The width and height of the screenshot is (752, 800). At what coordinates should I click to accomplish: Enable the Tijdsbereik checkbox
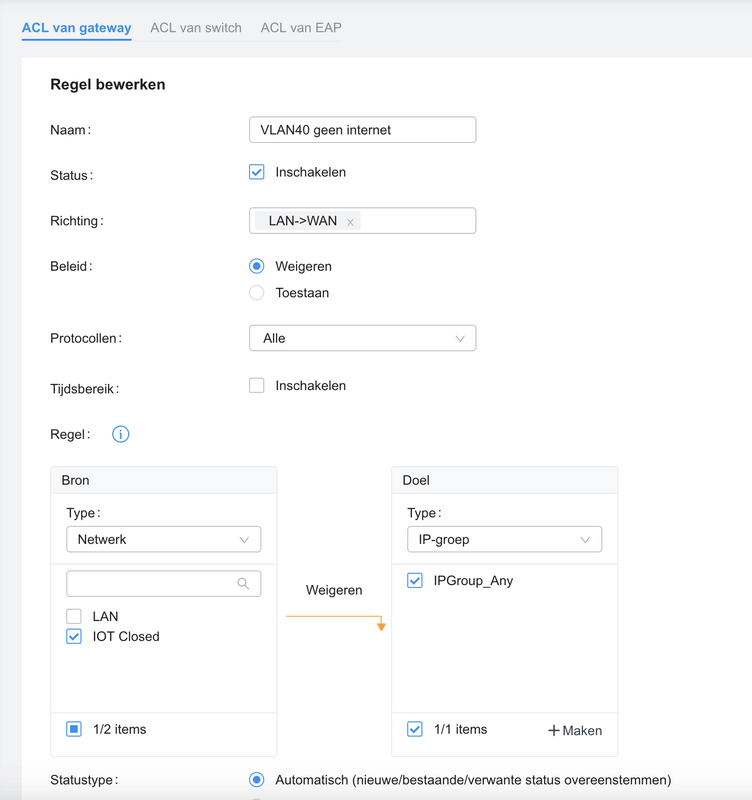(257, 386)
